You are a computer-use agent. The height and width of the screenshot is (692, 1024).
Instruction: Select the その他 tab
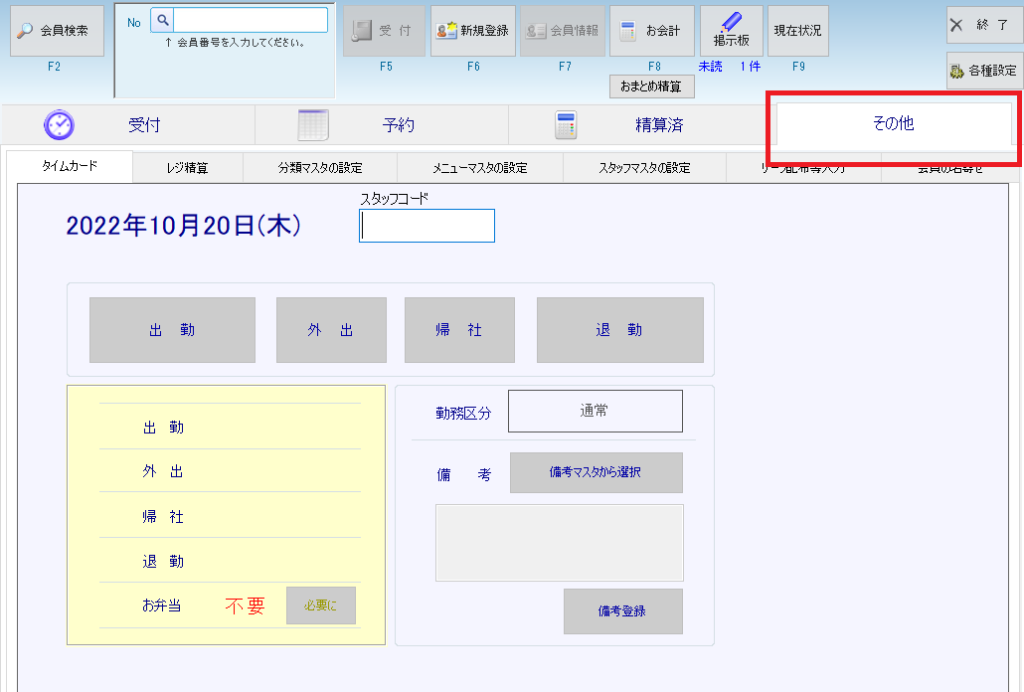click(x=893, y=125)
